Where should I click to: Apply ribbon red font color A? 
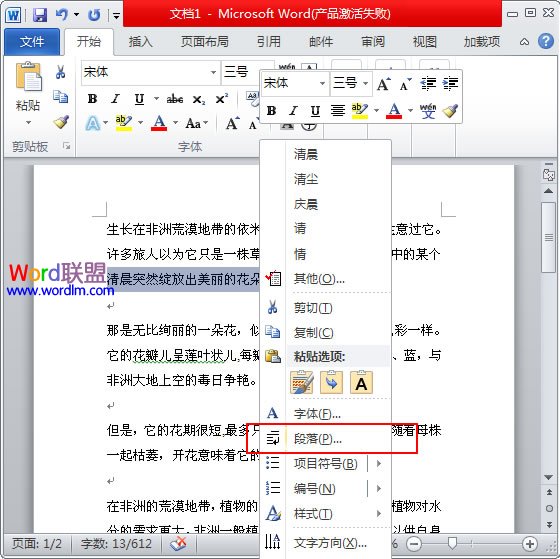159,123
